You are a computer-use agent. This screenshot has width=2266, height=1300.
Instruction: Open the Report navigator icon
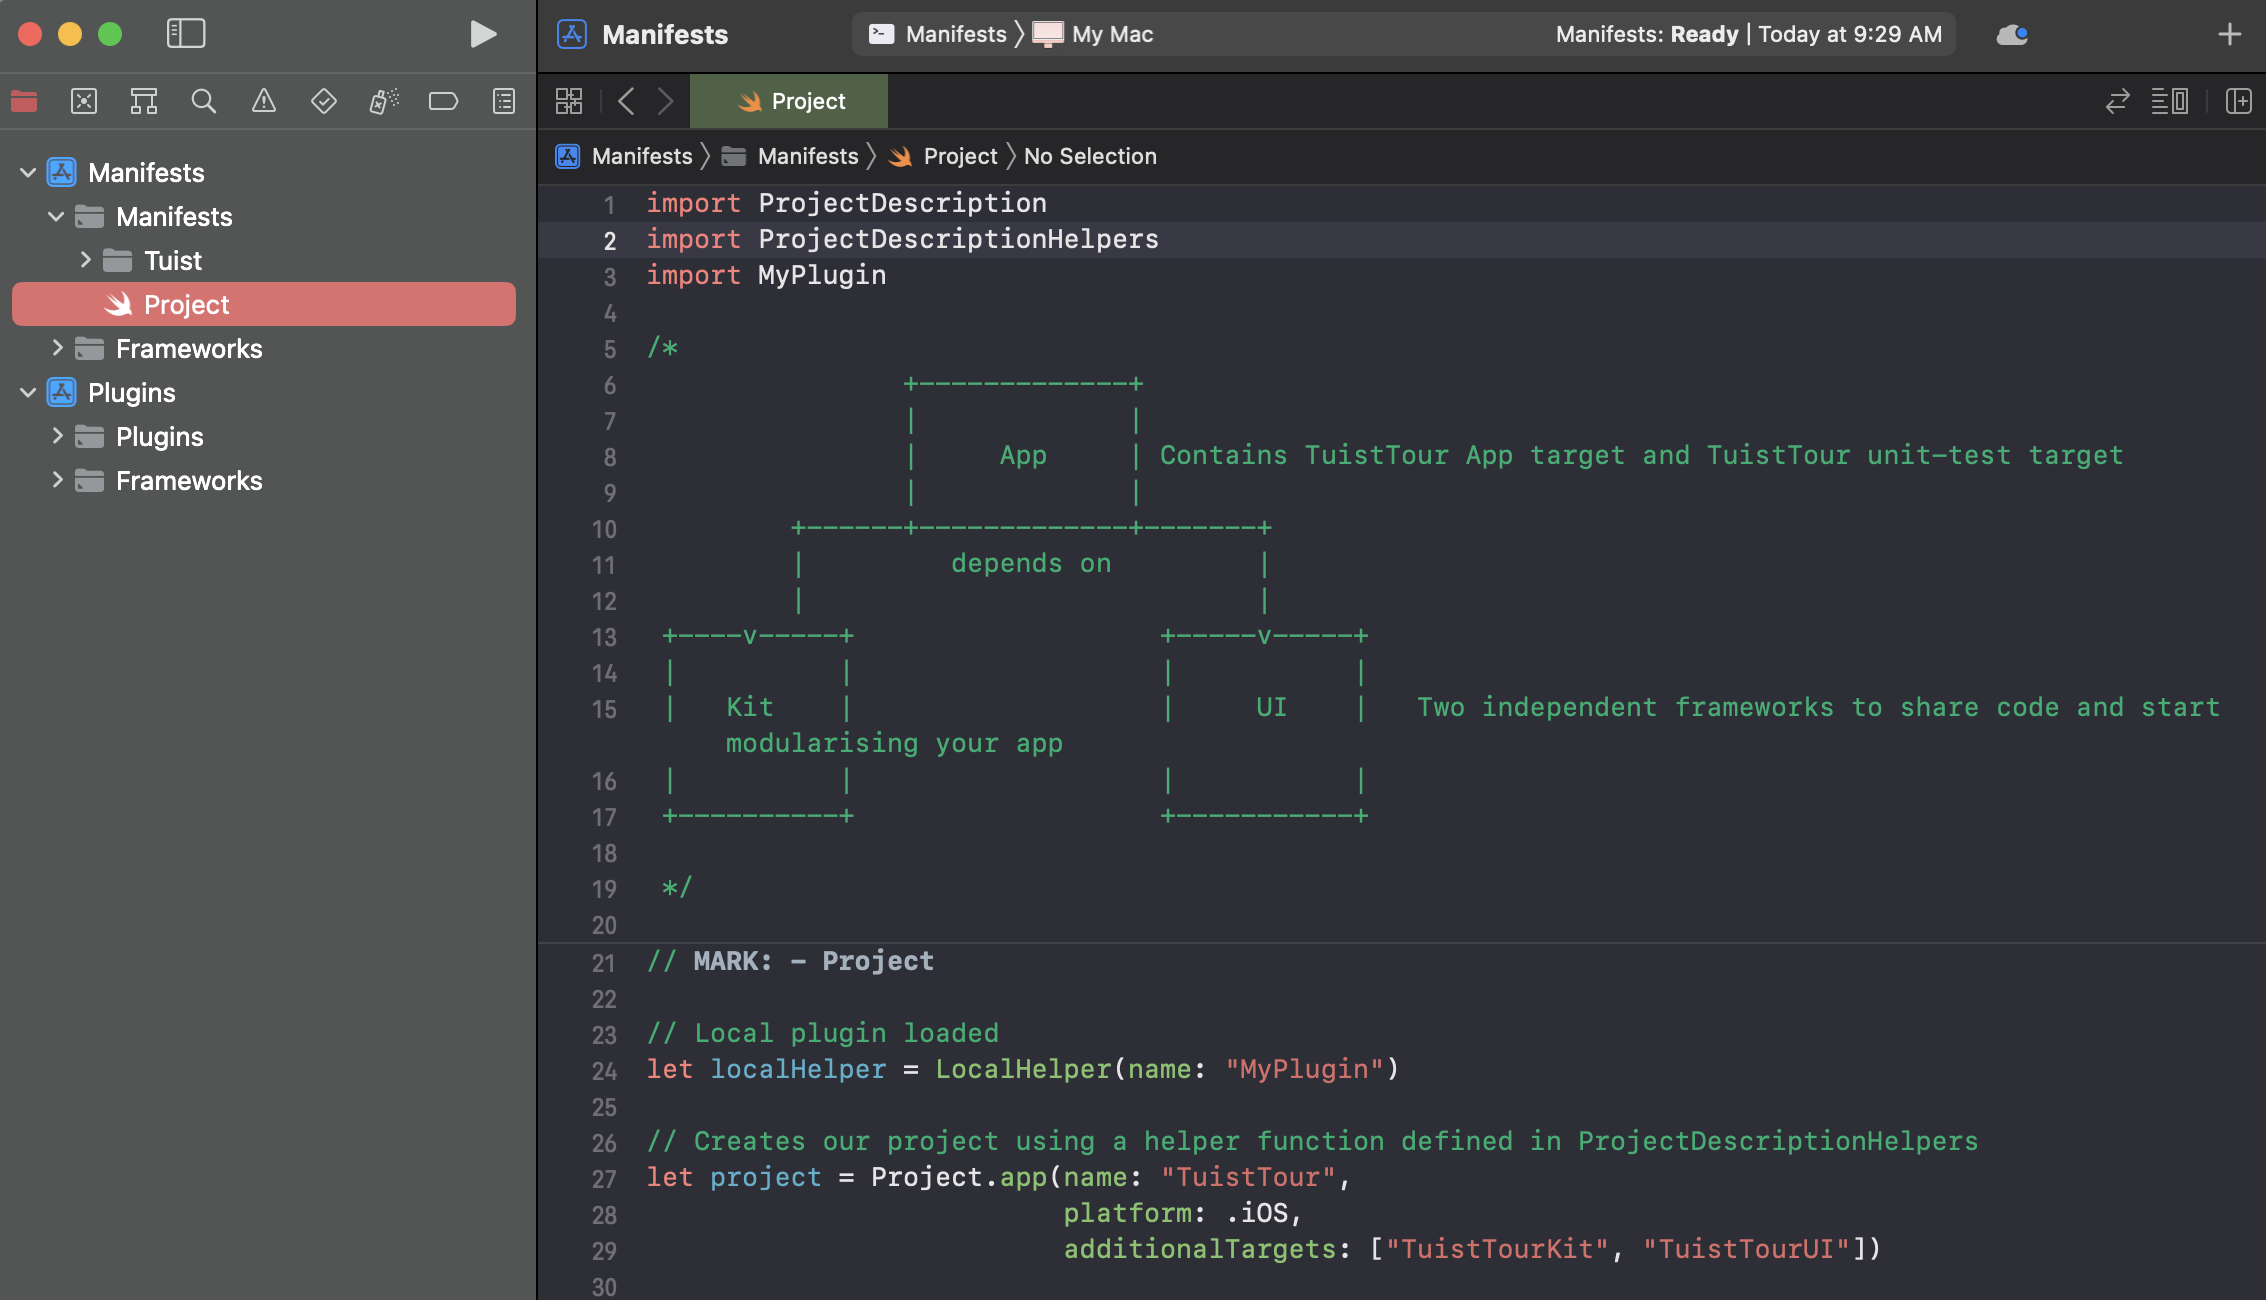point(503,101)
